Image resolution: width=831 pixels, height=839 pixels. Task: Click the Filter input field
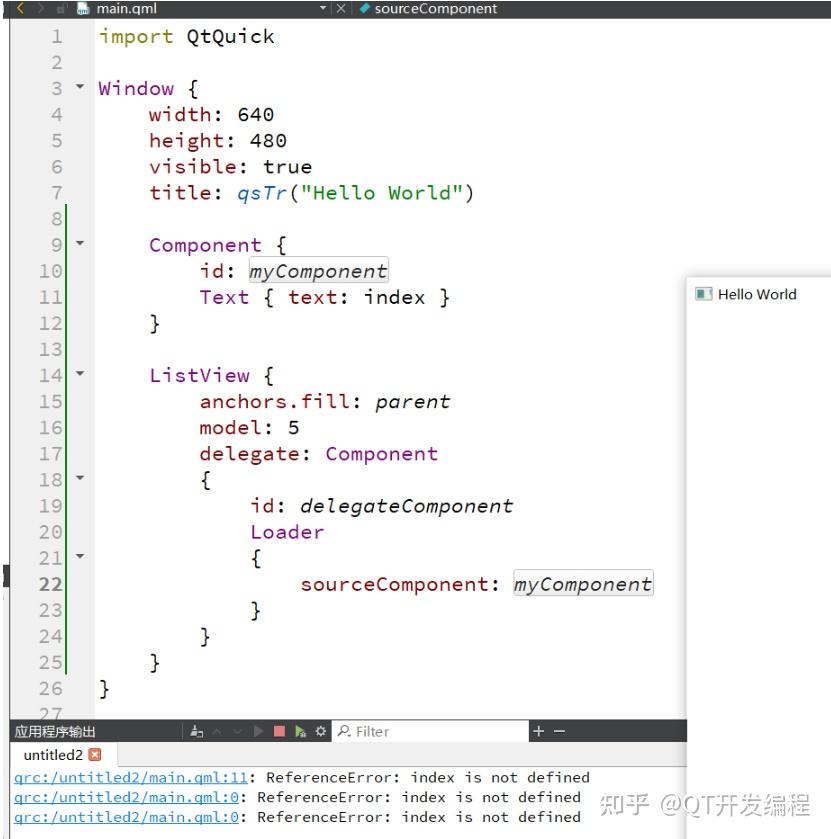coord(430,731)
